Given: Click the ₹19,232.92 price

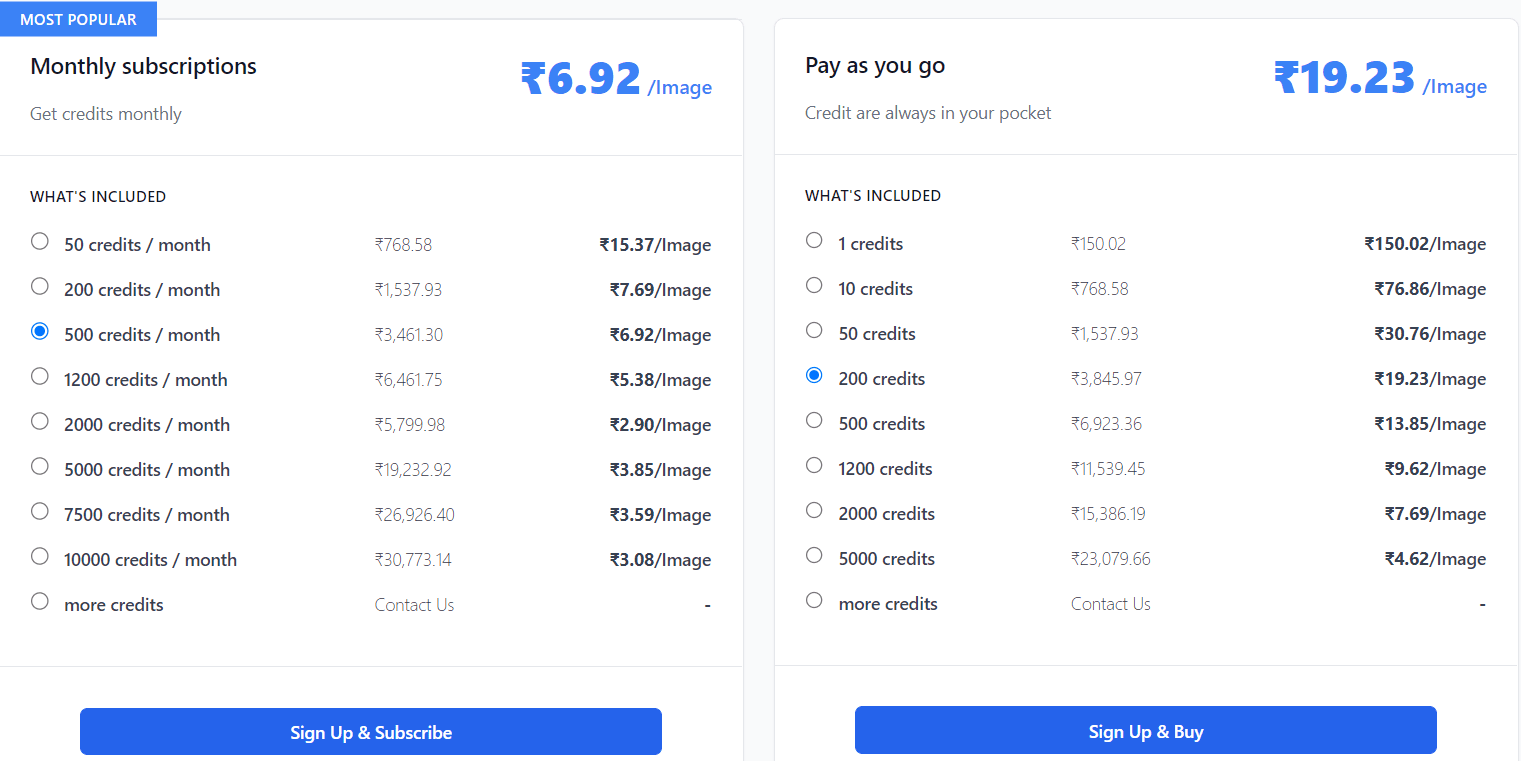Looking at the screenshot, I should pos(413,470).
